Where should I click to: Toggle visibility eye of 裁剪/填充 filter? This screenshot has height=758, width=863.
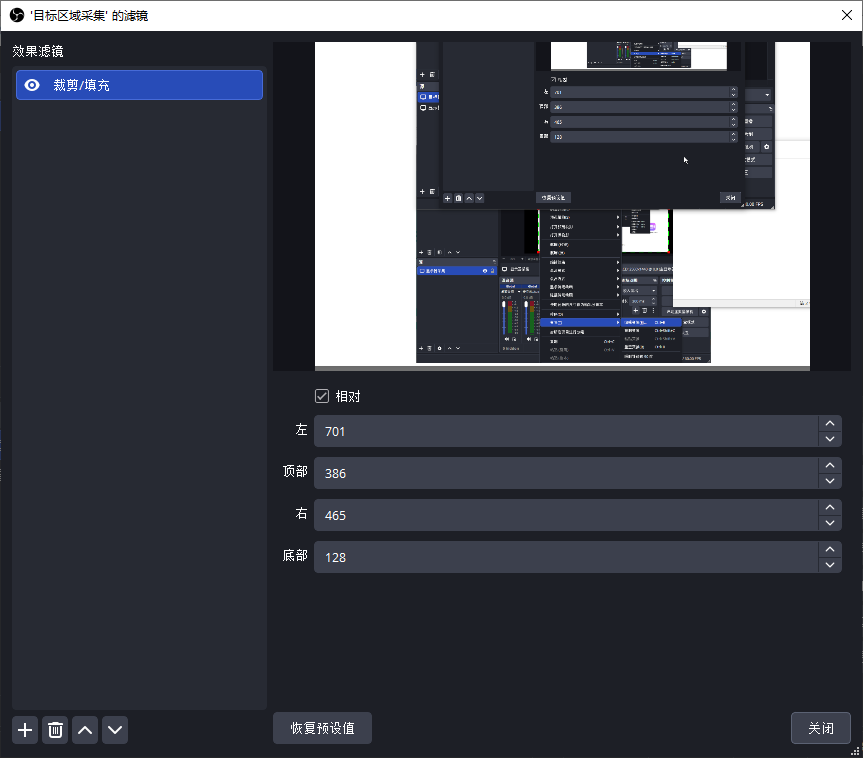click(x=32, y=85)
